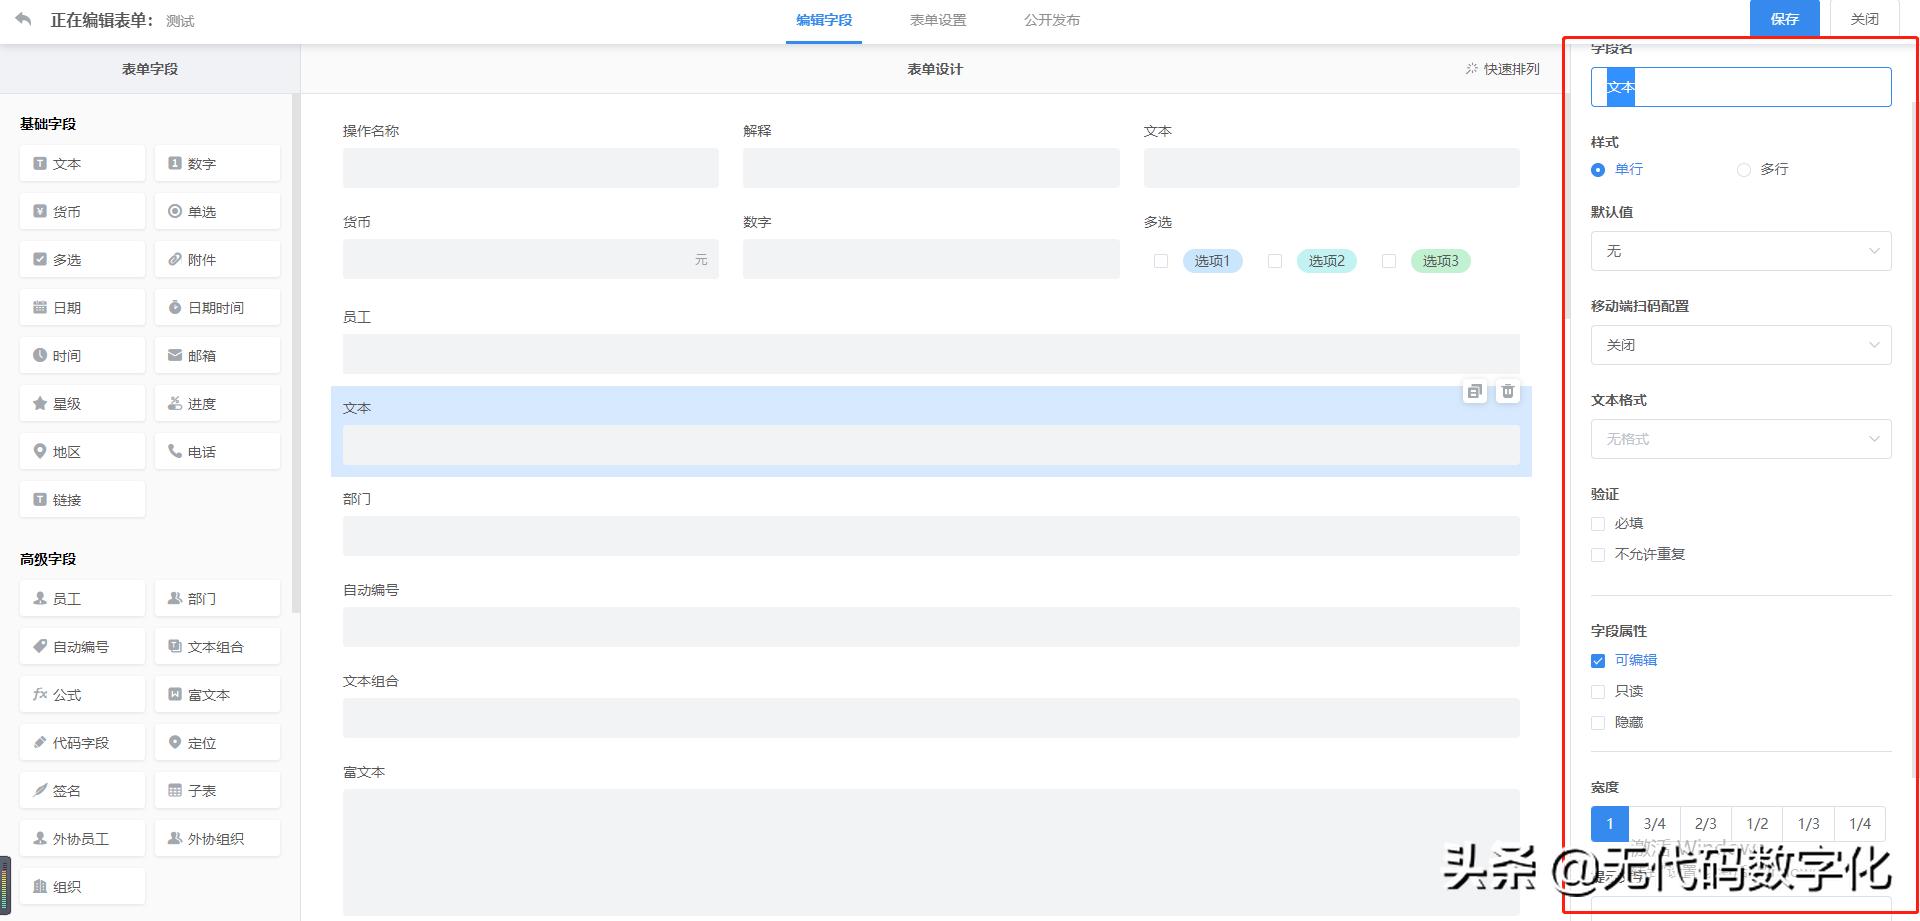Click the 员工 input box on the form canvas
The height and width of the screenshot is (921, 1920).
point(931,354)
